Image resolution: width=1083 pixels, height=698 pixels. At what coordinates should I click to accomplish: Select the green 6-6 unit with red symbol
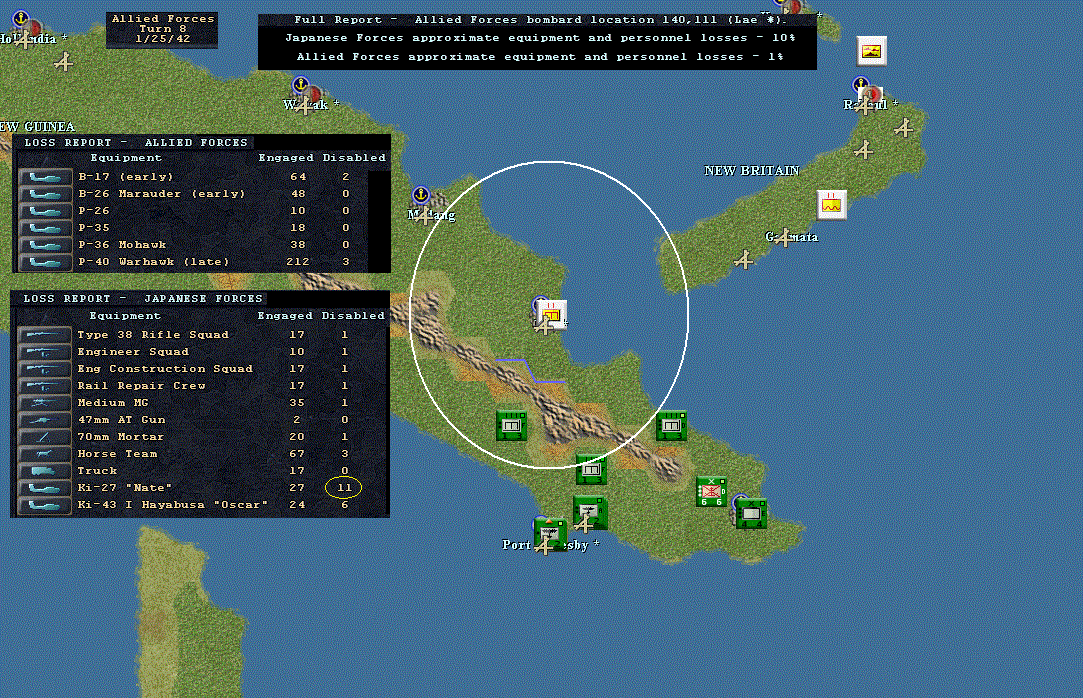[711, 492]
